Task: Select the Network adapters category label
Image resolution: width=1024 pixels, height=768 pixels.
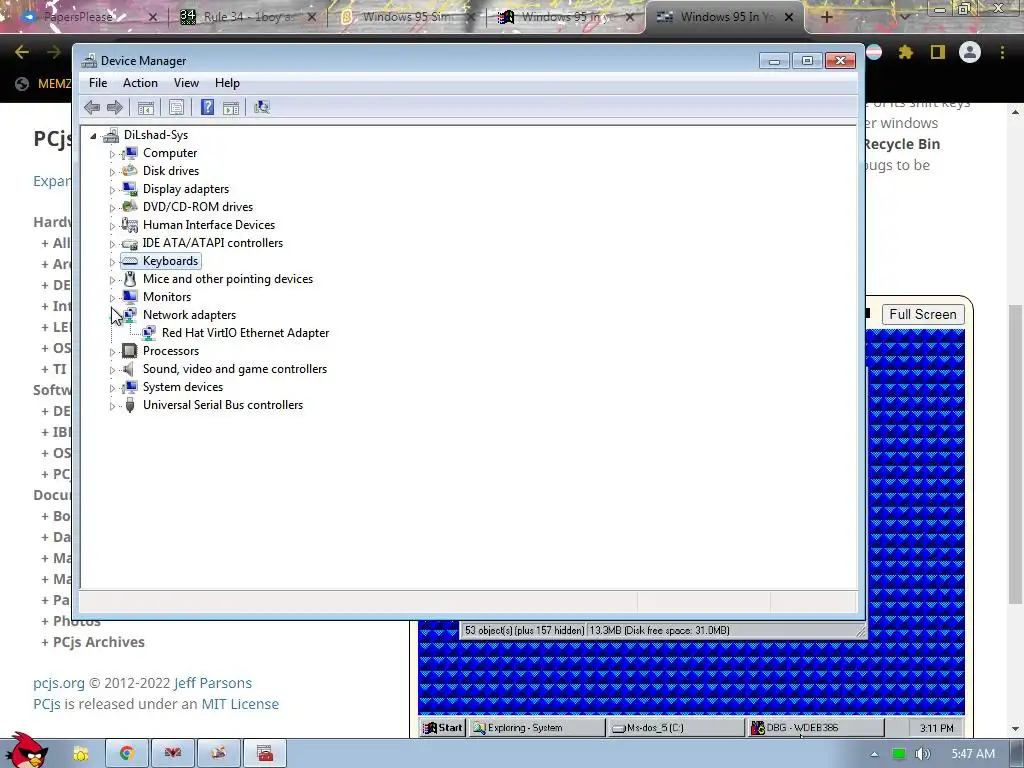Action: [x=189, y=315]
